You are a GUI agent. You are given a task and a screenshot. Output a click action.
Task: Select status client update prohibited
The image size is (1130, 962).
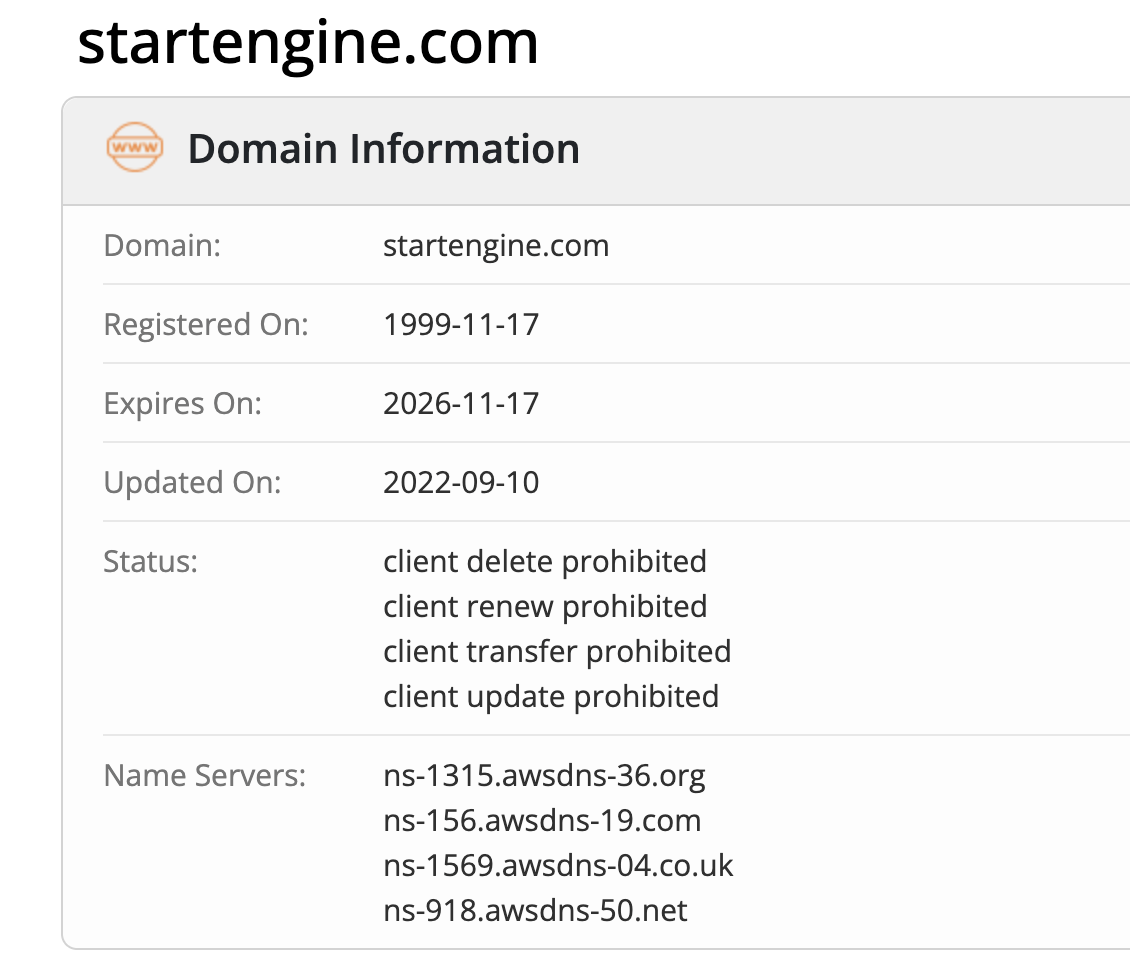pyautogui.click(x=551, y=696)
